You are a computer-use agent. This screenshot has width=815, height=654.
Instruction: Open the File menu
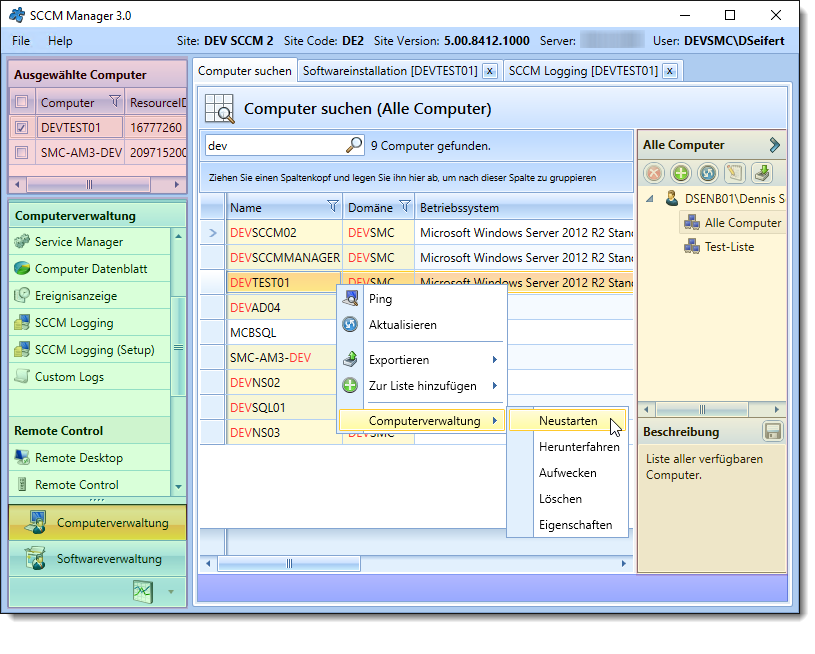click(x=21, y=41)
